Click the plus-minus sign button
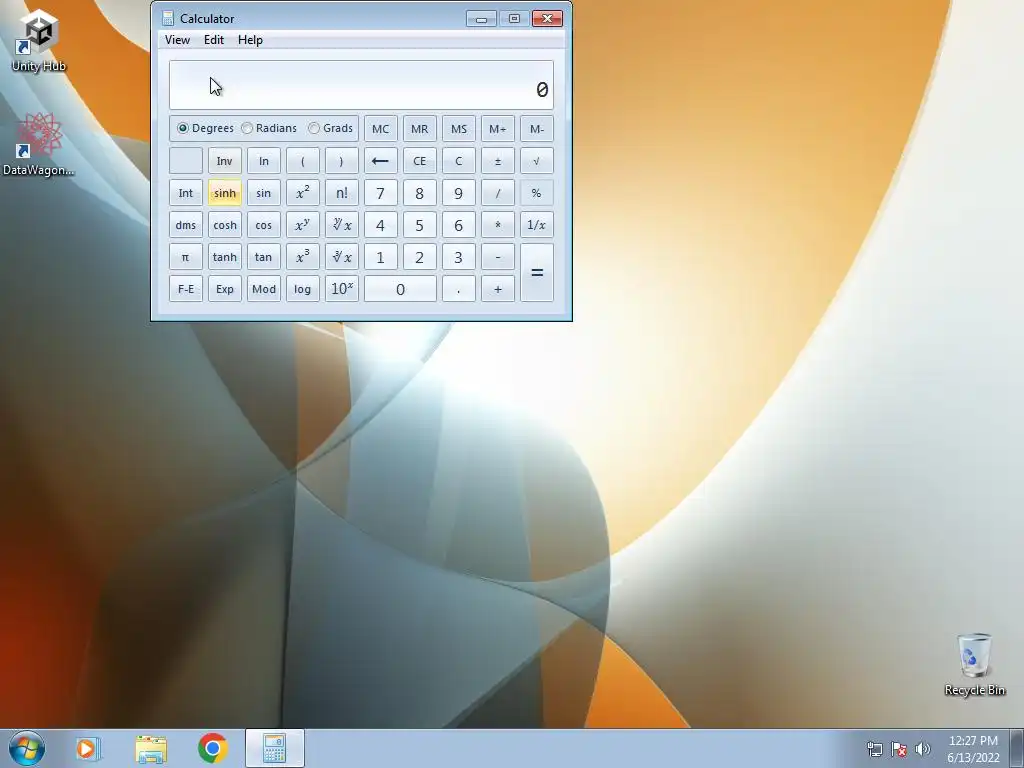The image size is (1024, 768). tap(498, 161)
